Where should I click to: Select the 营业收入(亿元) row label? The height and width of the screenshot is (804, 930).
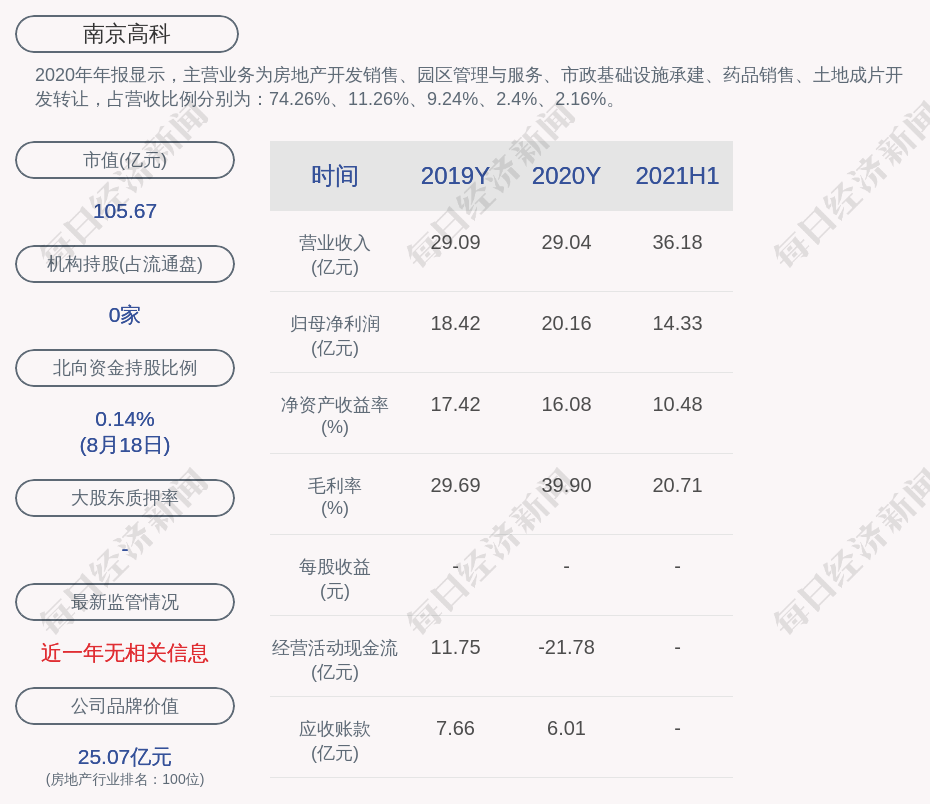click(x=335, y=255)
